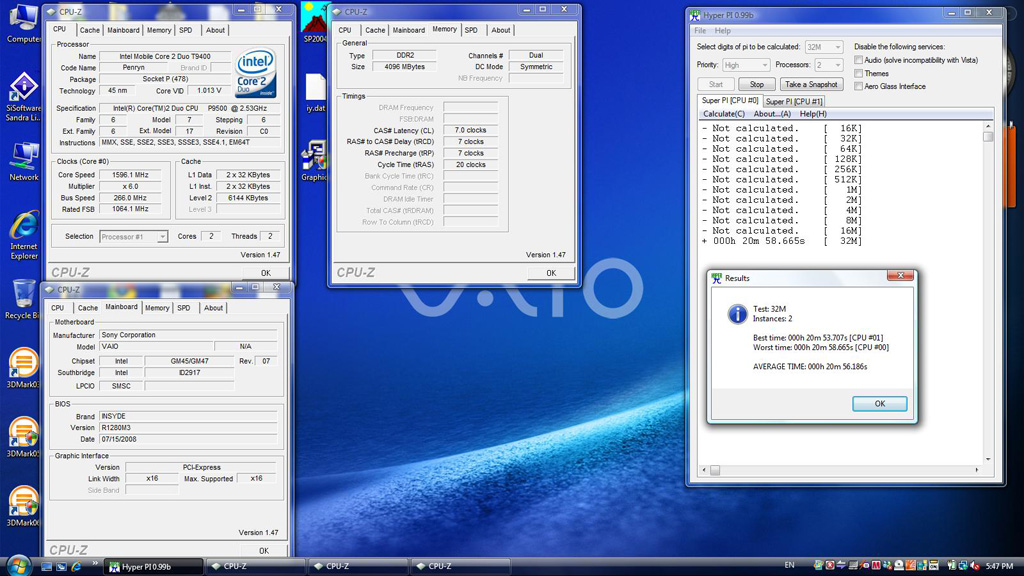Open the Network desktop icon
Screen dimensions: 1024x576
click(24, 161)
